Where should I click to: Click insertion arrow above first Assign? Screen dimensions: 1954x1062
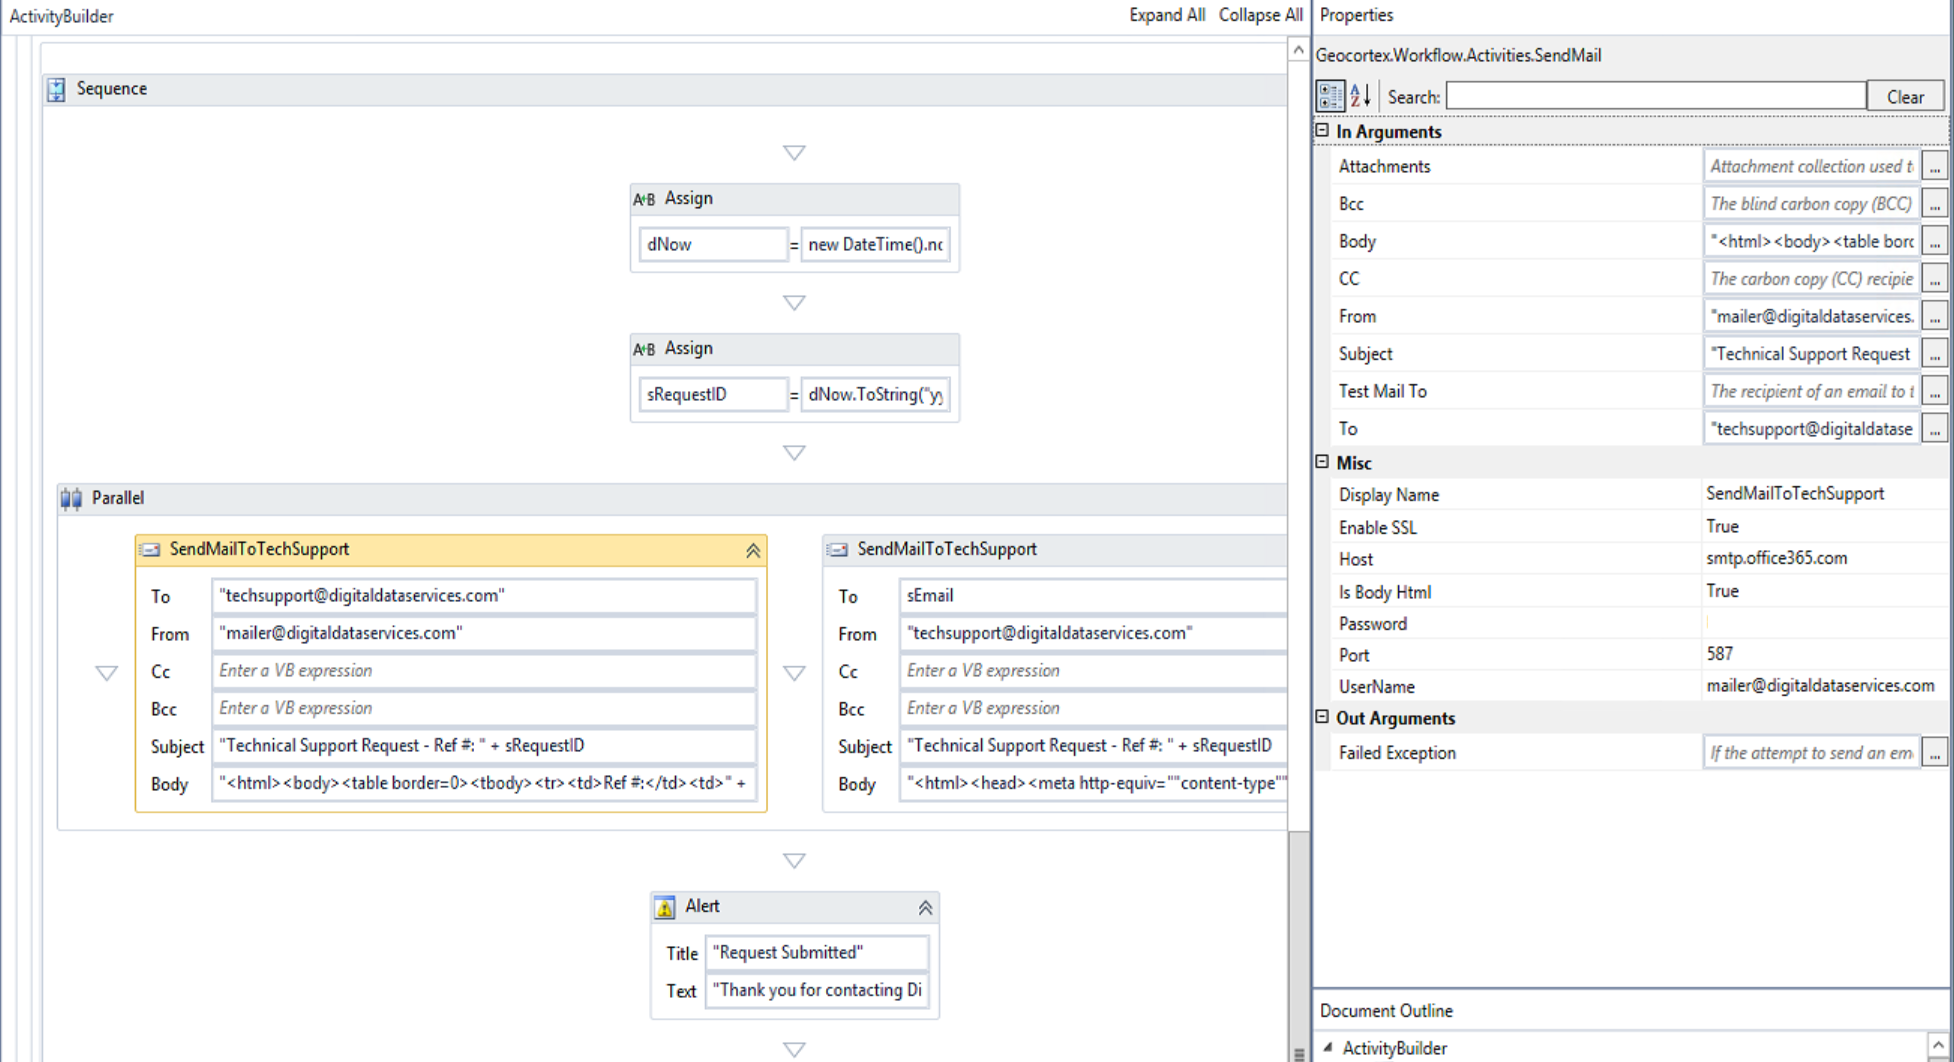click(794, 153)
